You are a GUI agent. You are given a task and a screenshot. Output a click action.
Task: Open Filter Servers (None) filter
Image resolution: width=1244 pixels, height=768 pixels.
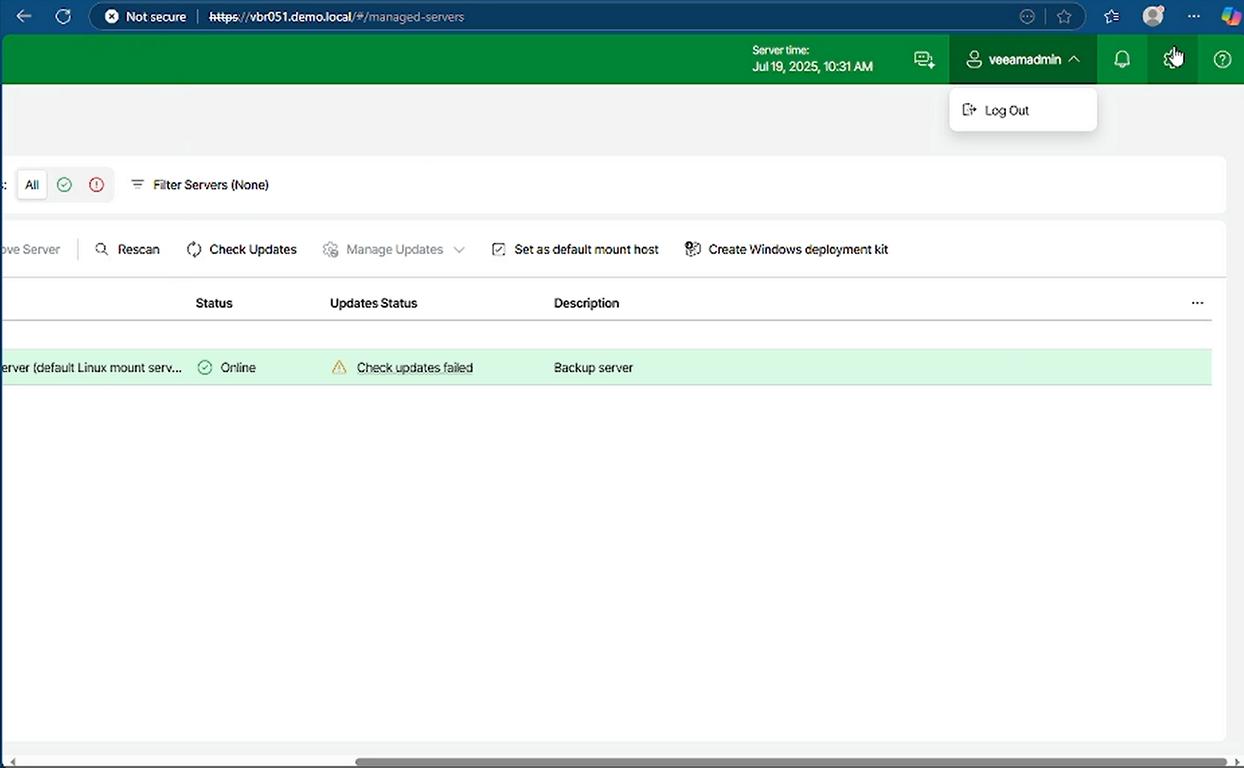pyautogui.click(x=200, y=185)
